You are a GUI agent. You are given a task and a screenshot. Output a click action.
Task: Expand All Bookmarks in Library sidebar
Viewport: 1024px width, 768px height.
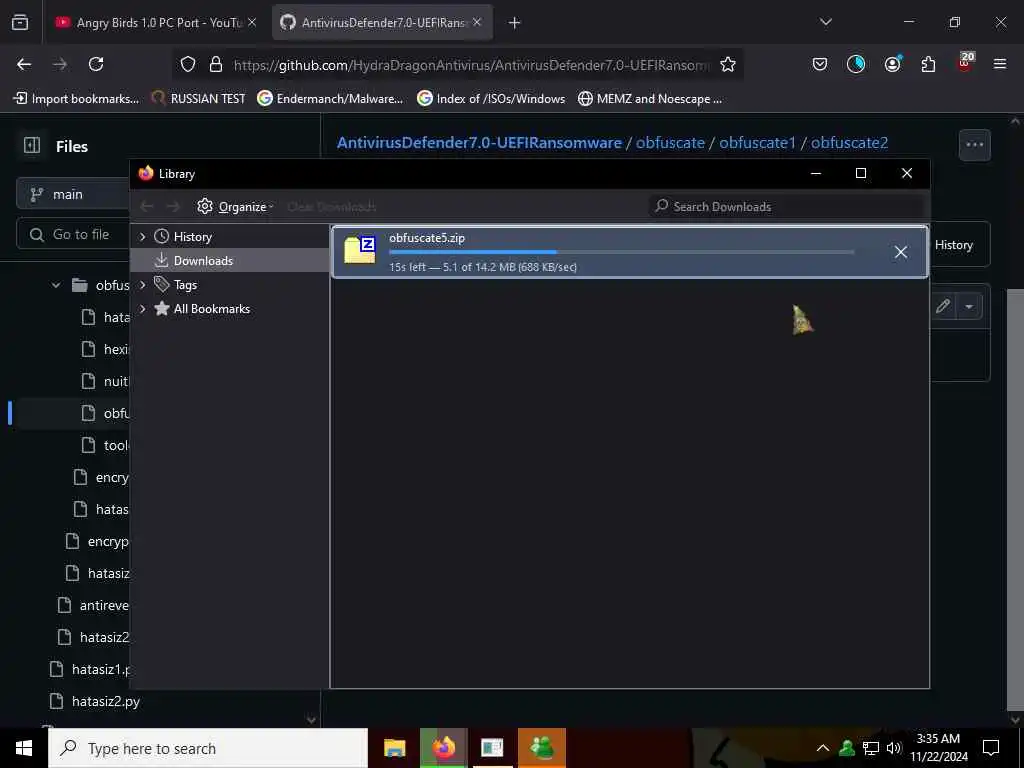tap(142, 309)
